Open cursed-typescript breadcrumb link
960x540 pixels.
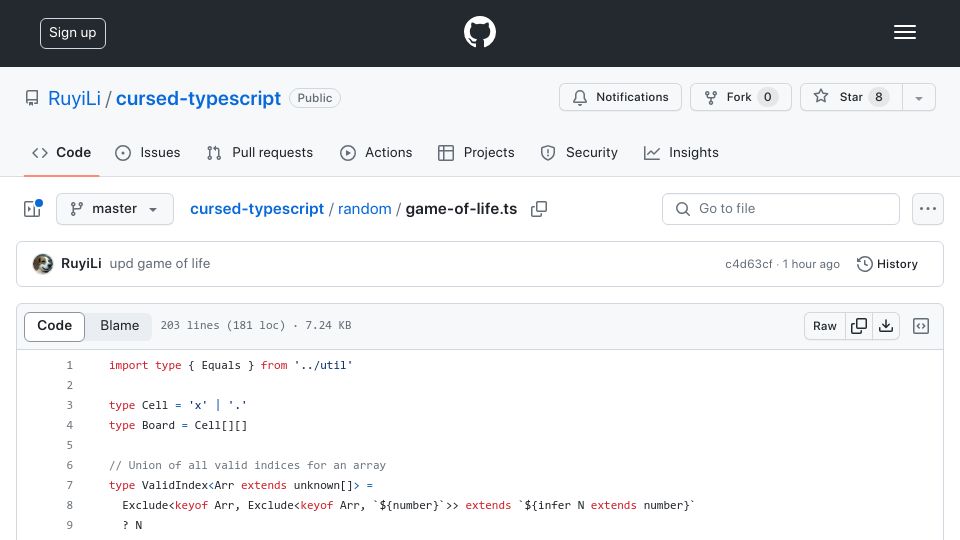pos(257,209)
